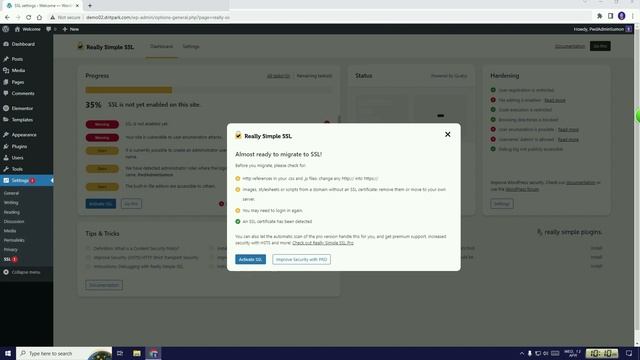The width and height of the screenshot is (640, 360).
Task: Open Task View on the taskbar
Action: click(x=120, y=353)
